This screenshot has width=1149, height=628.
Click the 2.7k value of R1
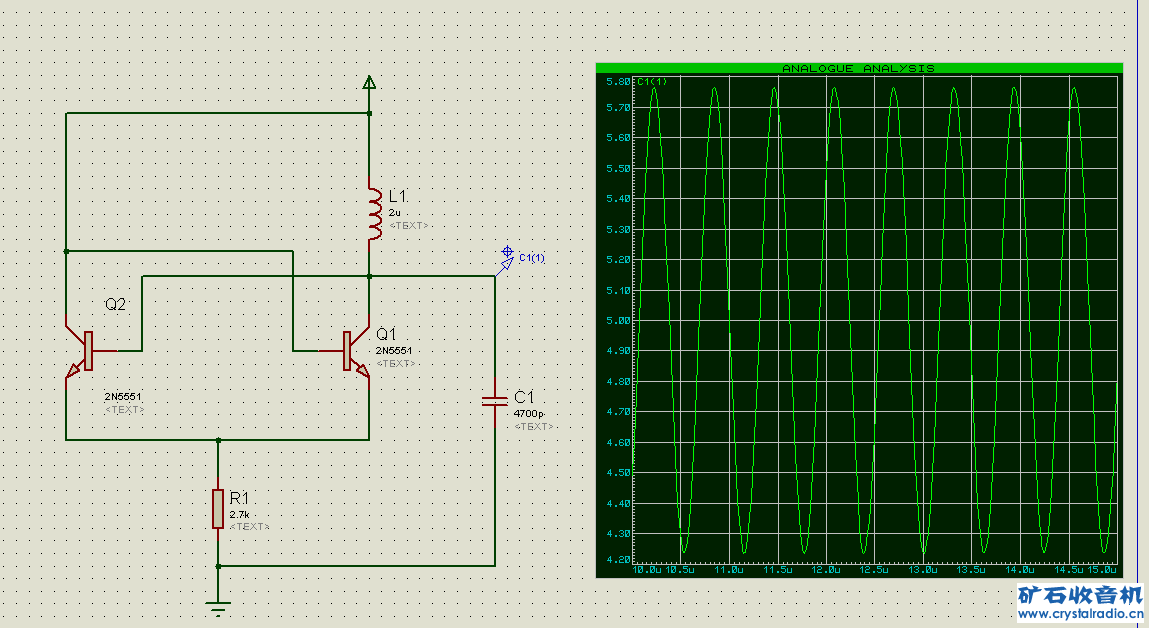click(239, 514)
